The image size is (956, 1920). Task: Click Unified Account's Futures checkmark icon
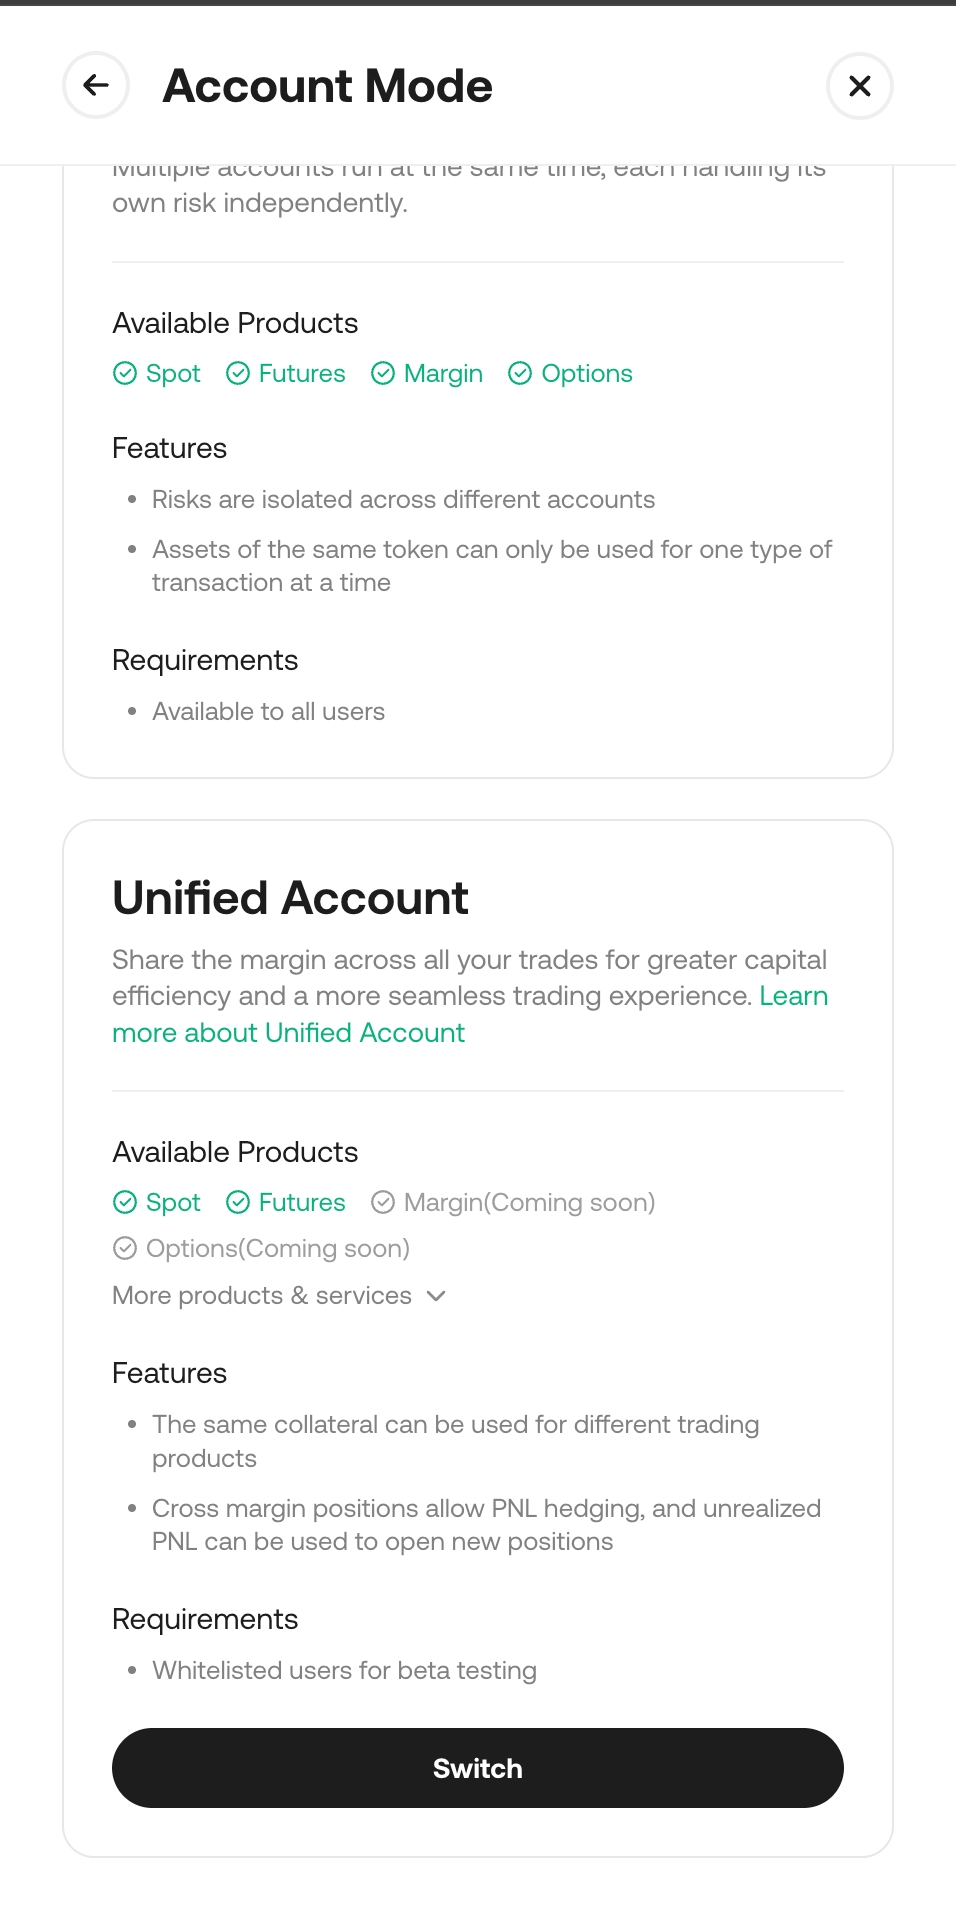(238, 1202)
